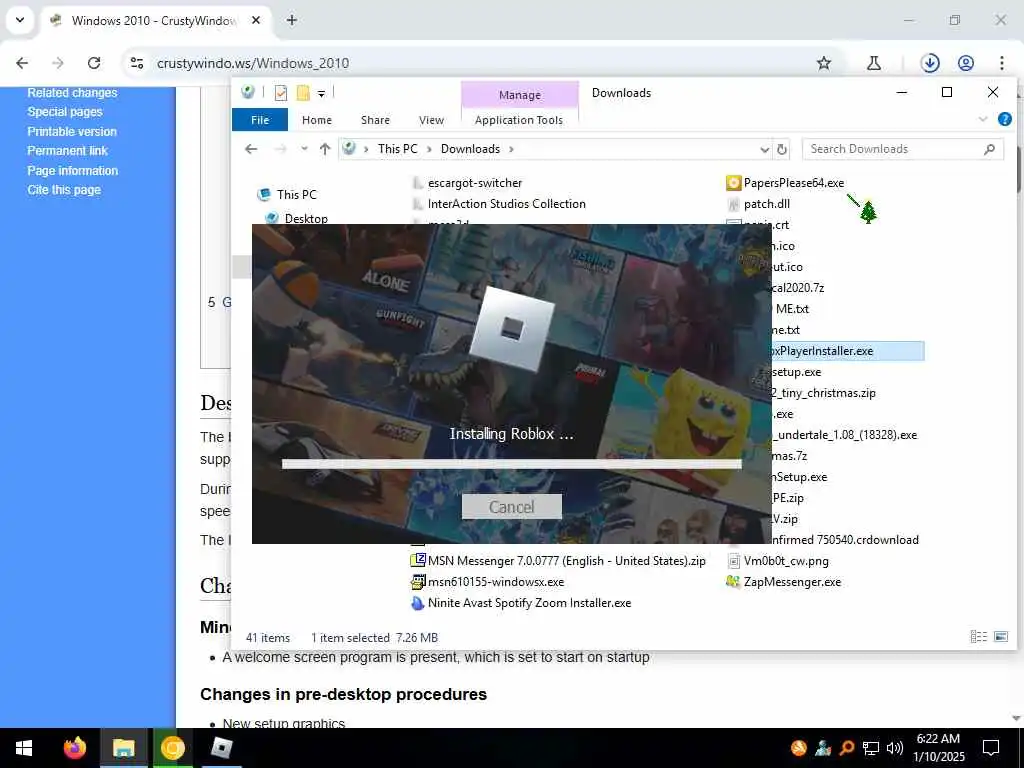1024x768 pixels.
Task: Select This PC in navigation pane
Action: [296, 195]
